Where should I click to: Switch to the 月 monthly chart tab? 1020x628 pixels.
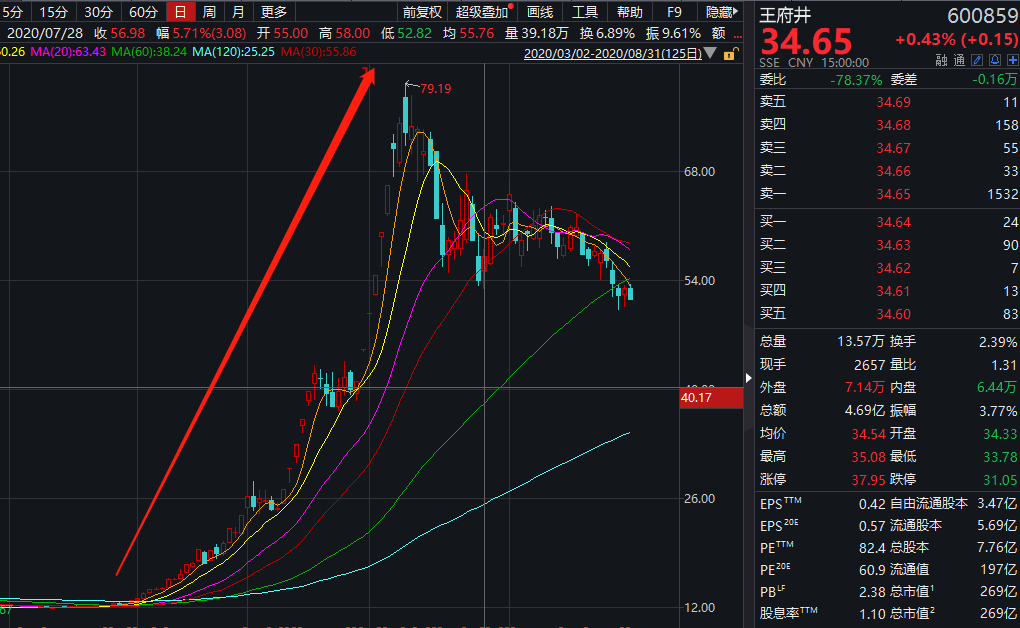tap(238, 12)
